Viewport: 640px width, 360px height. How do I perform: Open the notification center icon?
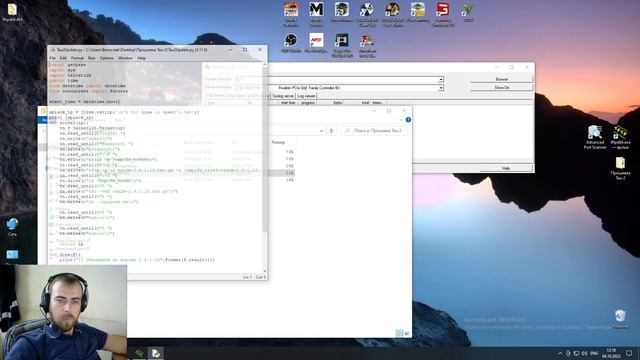click(x=629, y=353)
